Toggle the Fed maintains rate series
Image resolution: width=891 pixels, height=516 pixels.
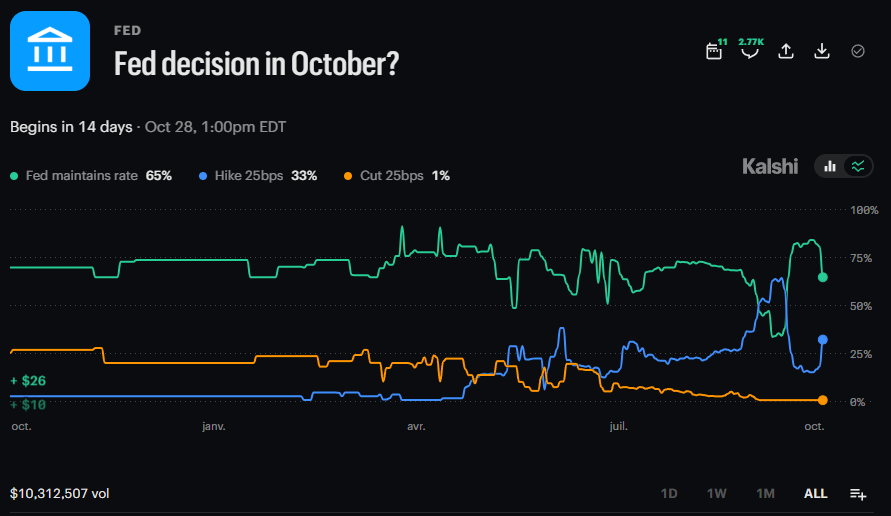coord(91,176)
